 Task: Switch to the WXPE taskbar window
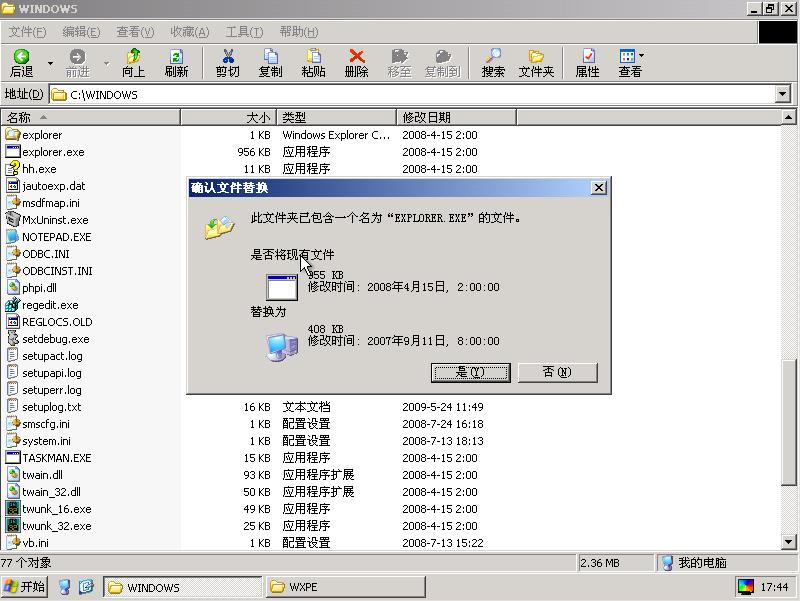point(345,587)
